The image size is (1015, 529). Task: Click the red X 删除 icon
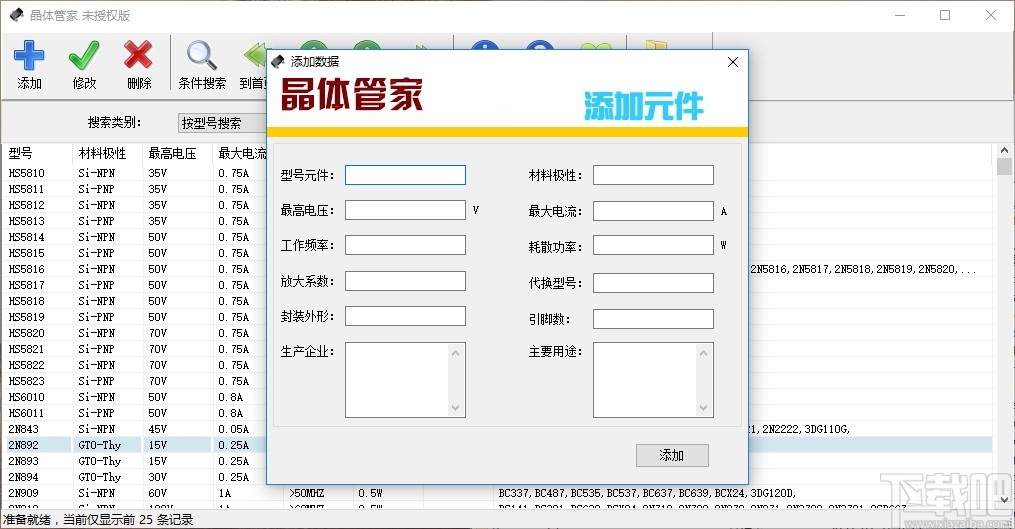[139, 56]
